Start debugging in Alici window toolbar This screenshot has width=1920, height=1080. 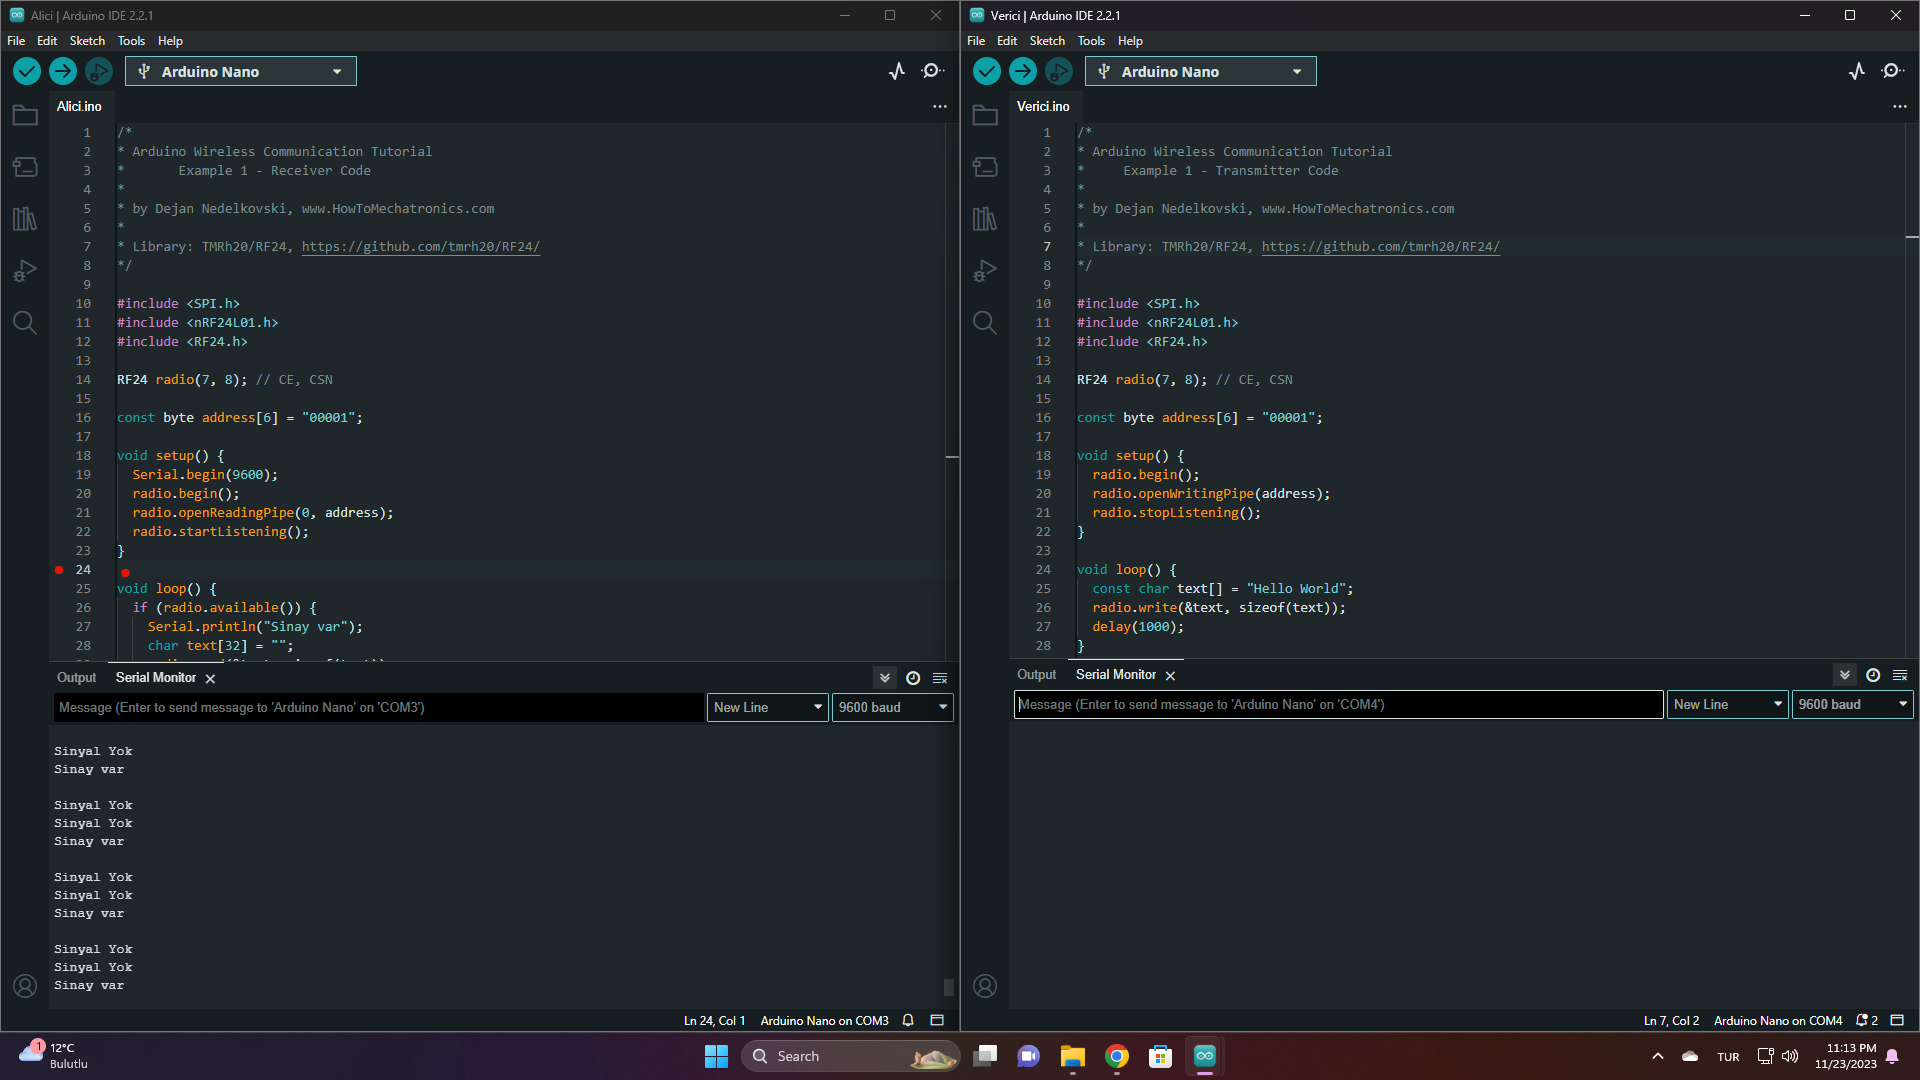pos(98,71)
